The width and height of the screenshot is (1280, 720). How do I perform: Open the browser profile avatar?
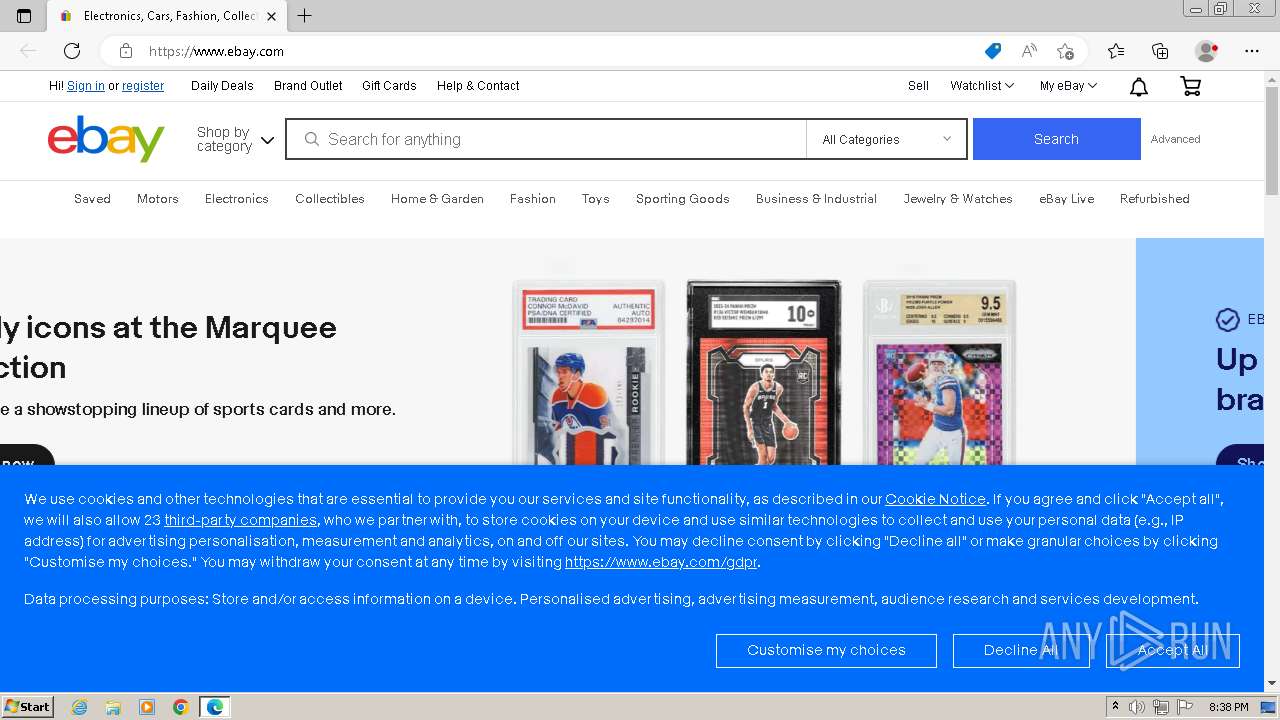tap(1206, 51)
